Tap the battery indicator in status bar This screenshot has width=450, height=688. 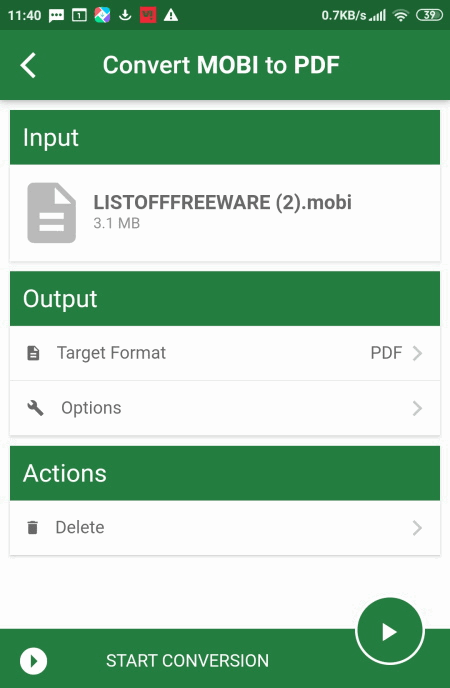pos(429,15)
